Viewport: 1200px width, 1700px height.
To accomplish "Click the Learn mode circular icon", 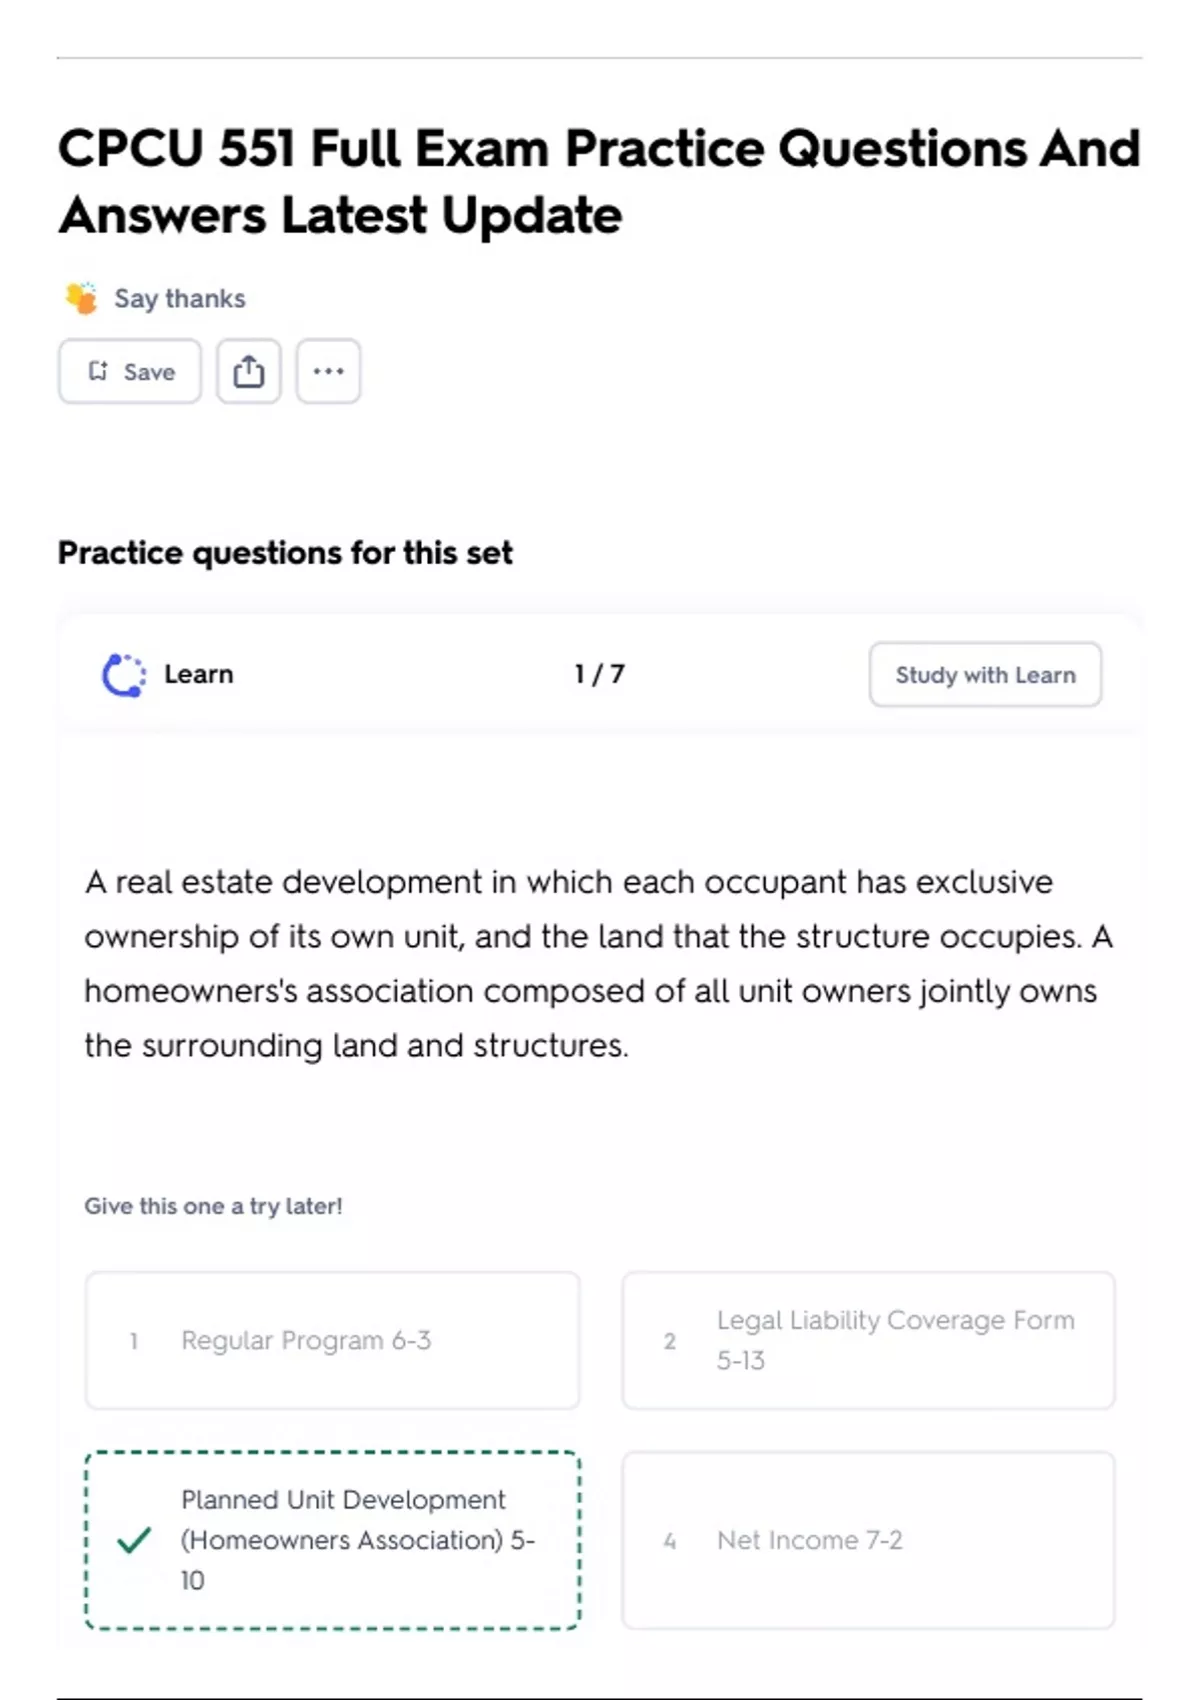I will pyautogui.click(x=124, y=675).
